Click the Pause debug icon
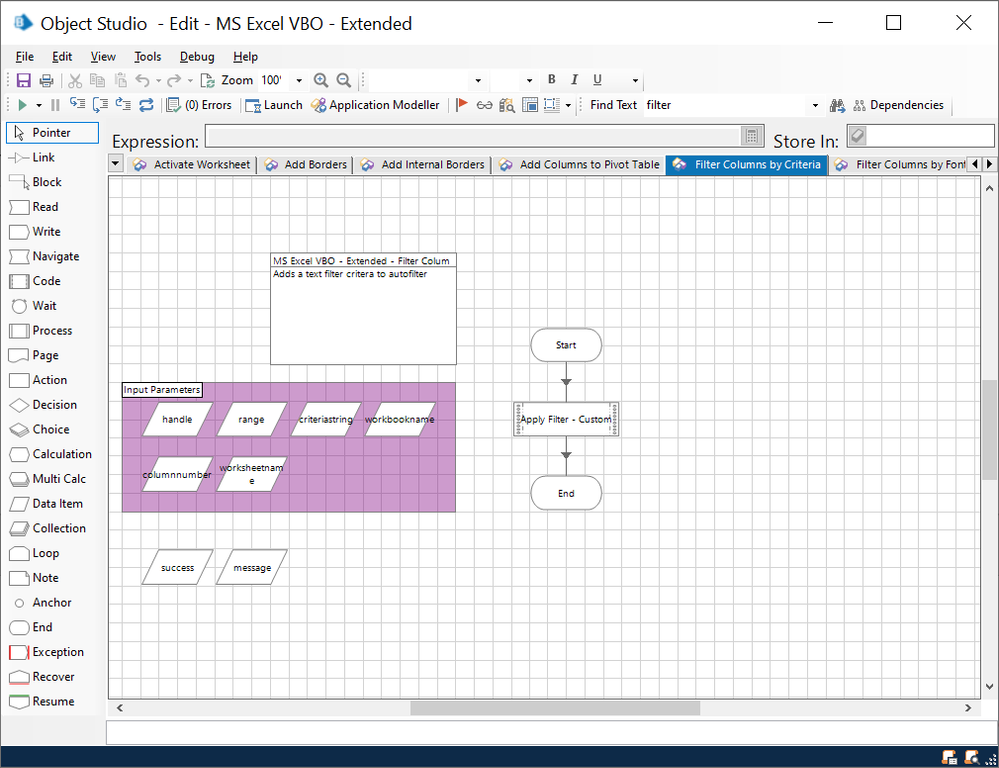The height and width of the screenshot is (768, 999). point(55,105)
